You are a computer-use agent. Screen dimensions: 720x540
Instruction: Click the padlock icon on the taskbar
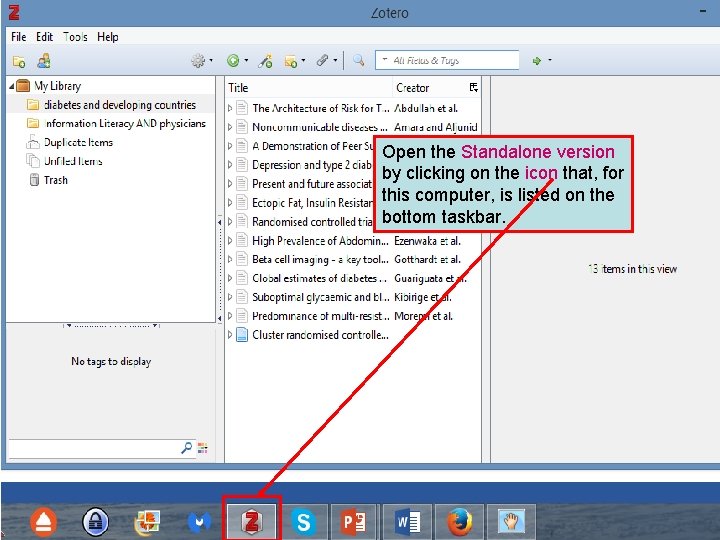95,522
